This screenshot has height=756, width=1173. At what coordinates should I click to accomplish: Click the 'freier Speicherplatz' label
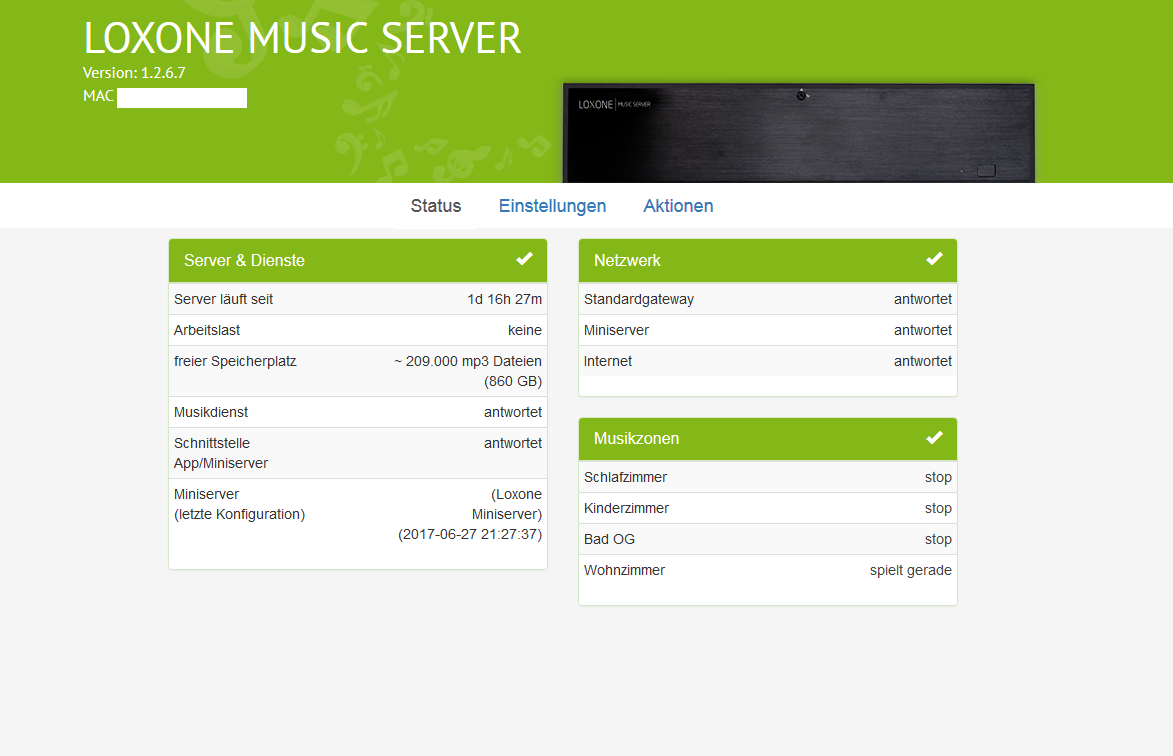235,361
